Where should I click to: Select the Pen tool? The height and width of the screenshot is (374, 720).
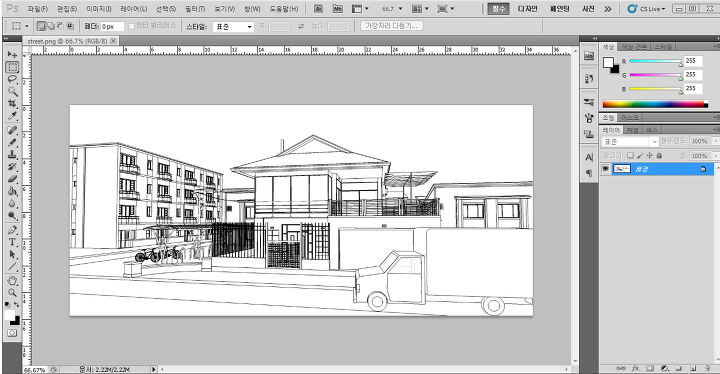tap(12, 230)
